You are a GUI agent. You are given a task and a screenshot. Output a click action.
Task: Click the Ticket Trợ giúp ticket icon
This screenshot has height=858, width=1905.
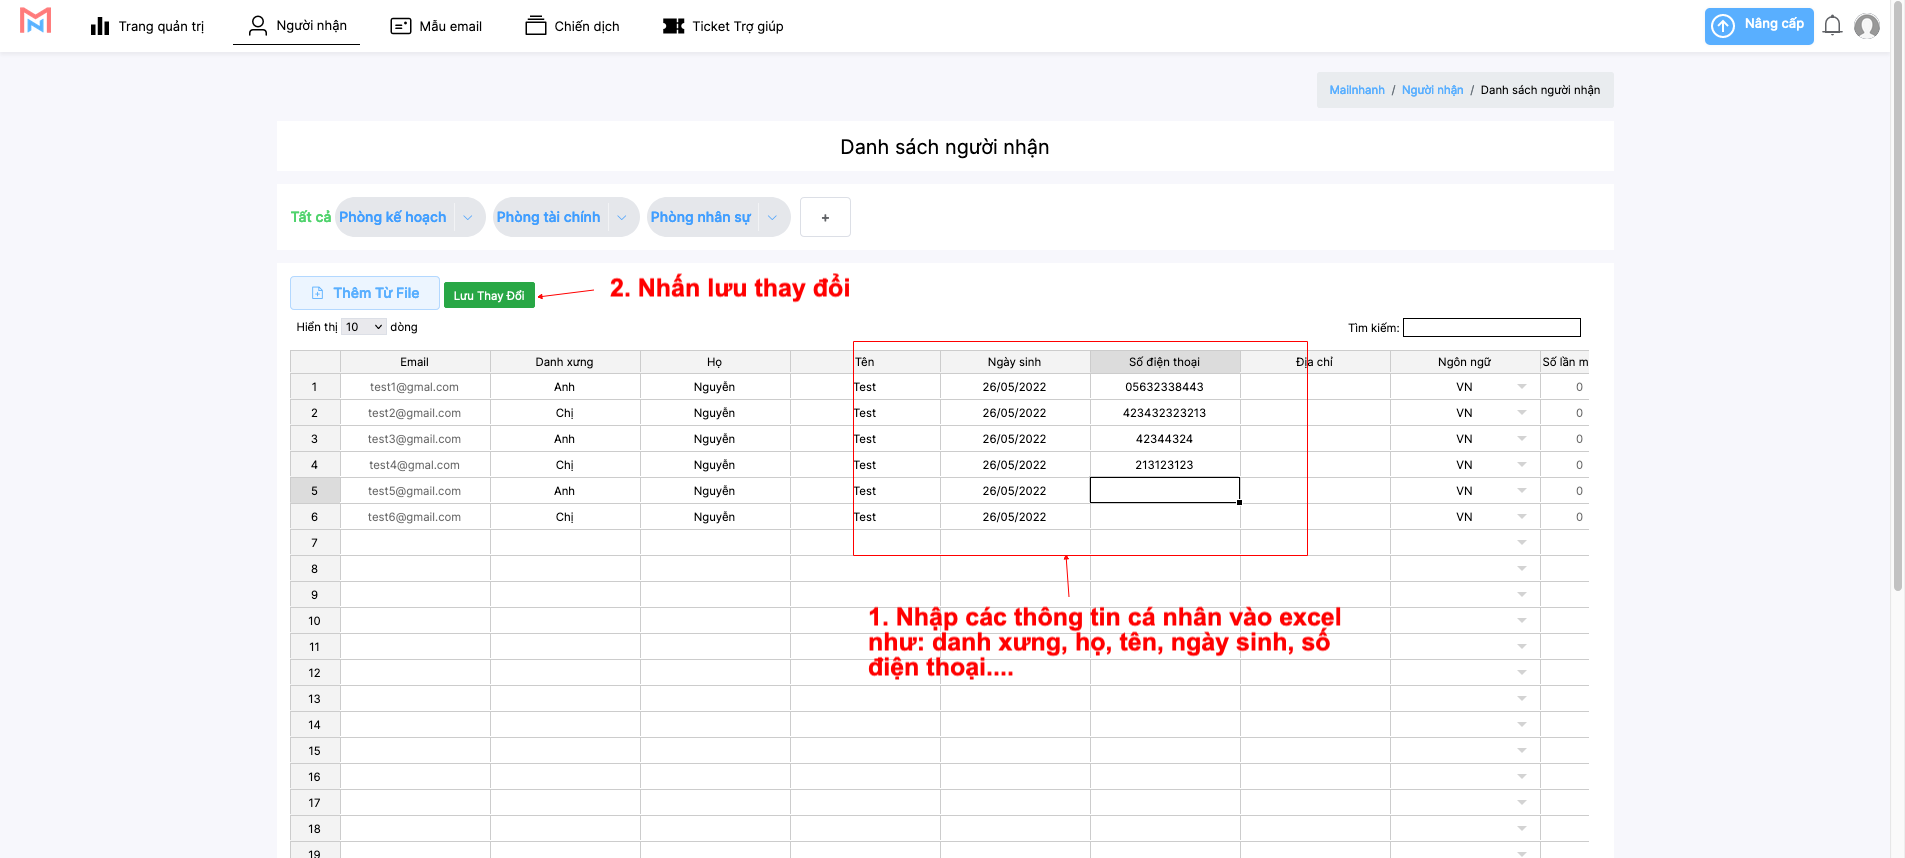pos(673,26)
